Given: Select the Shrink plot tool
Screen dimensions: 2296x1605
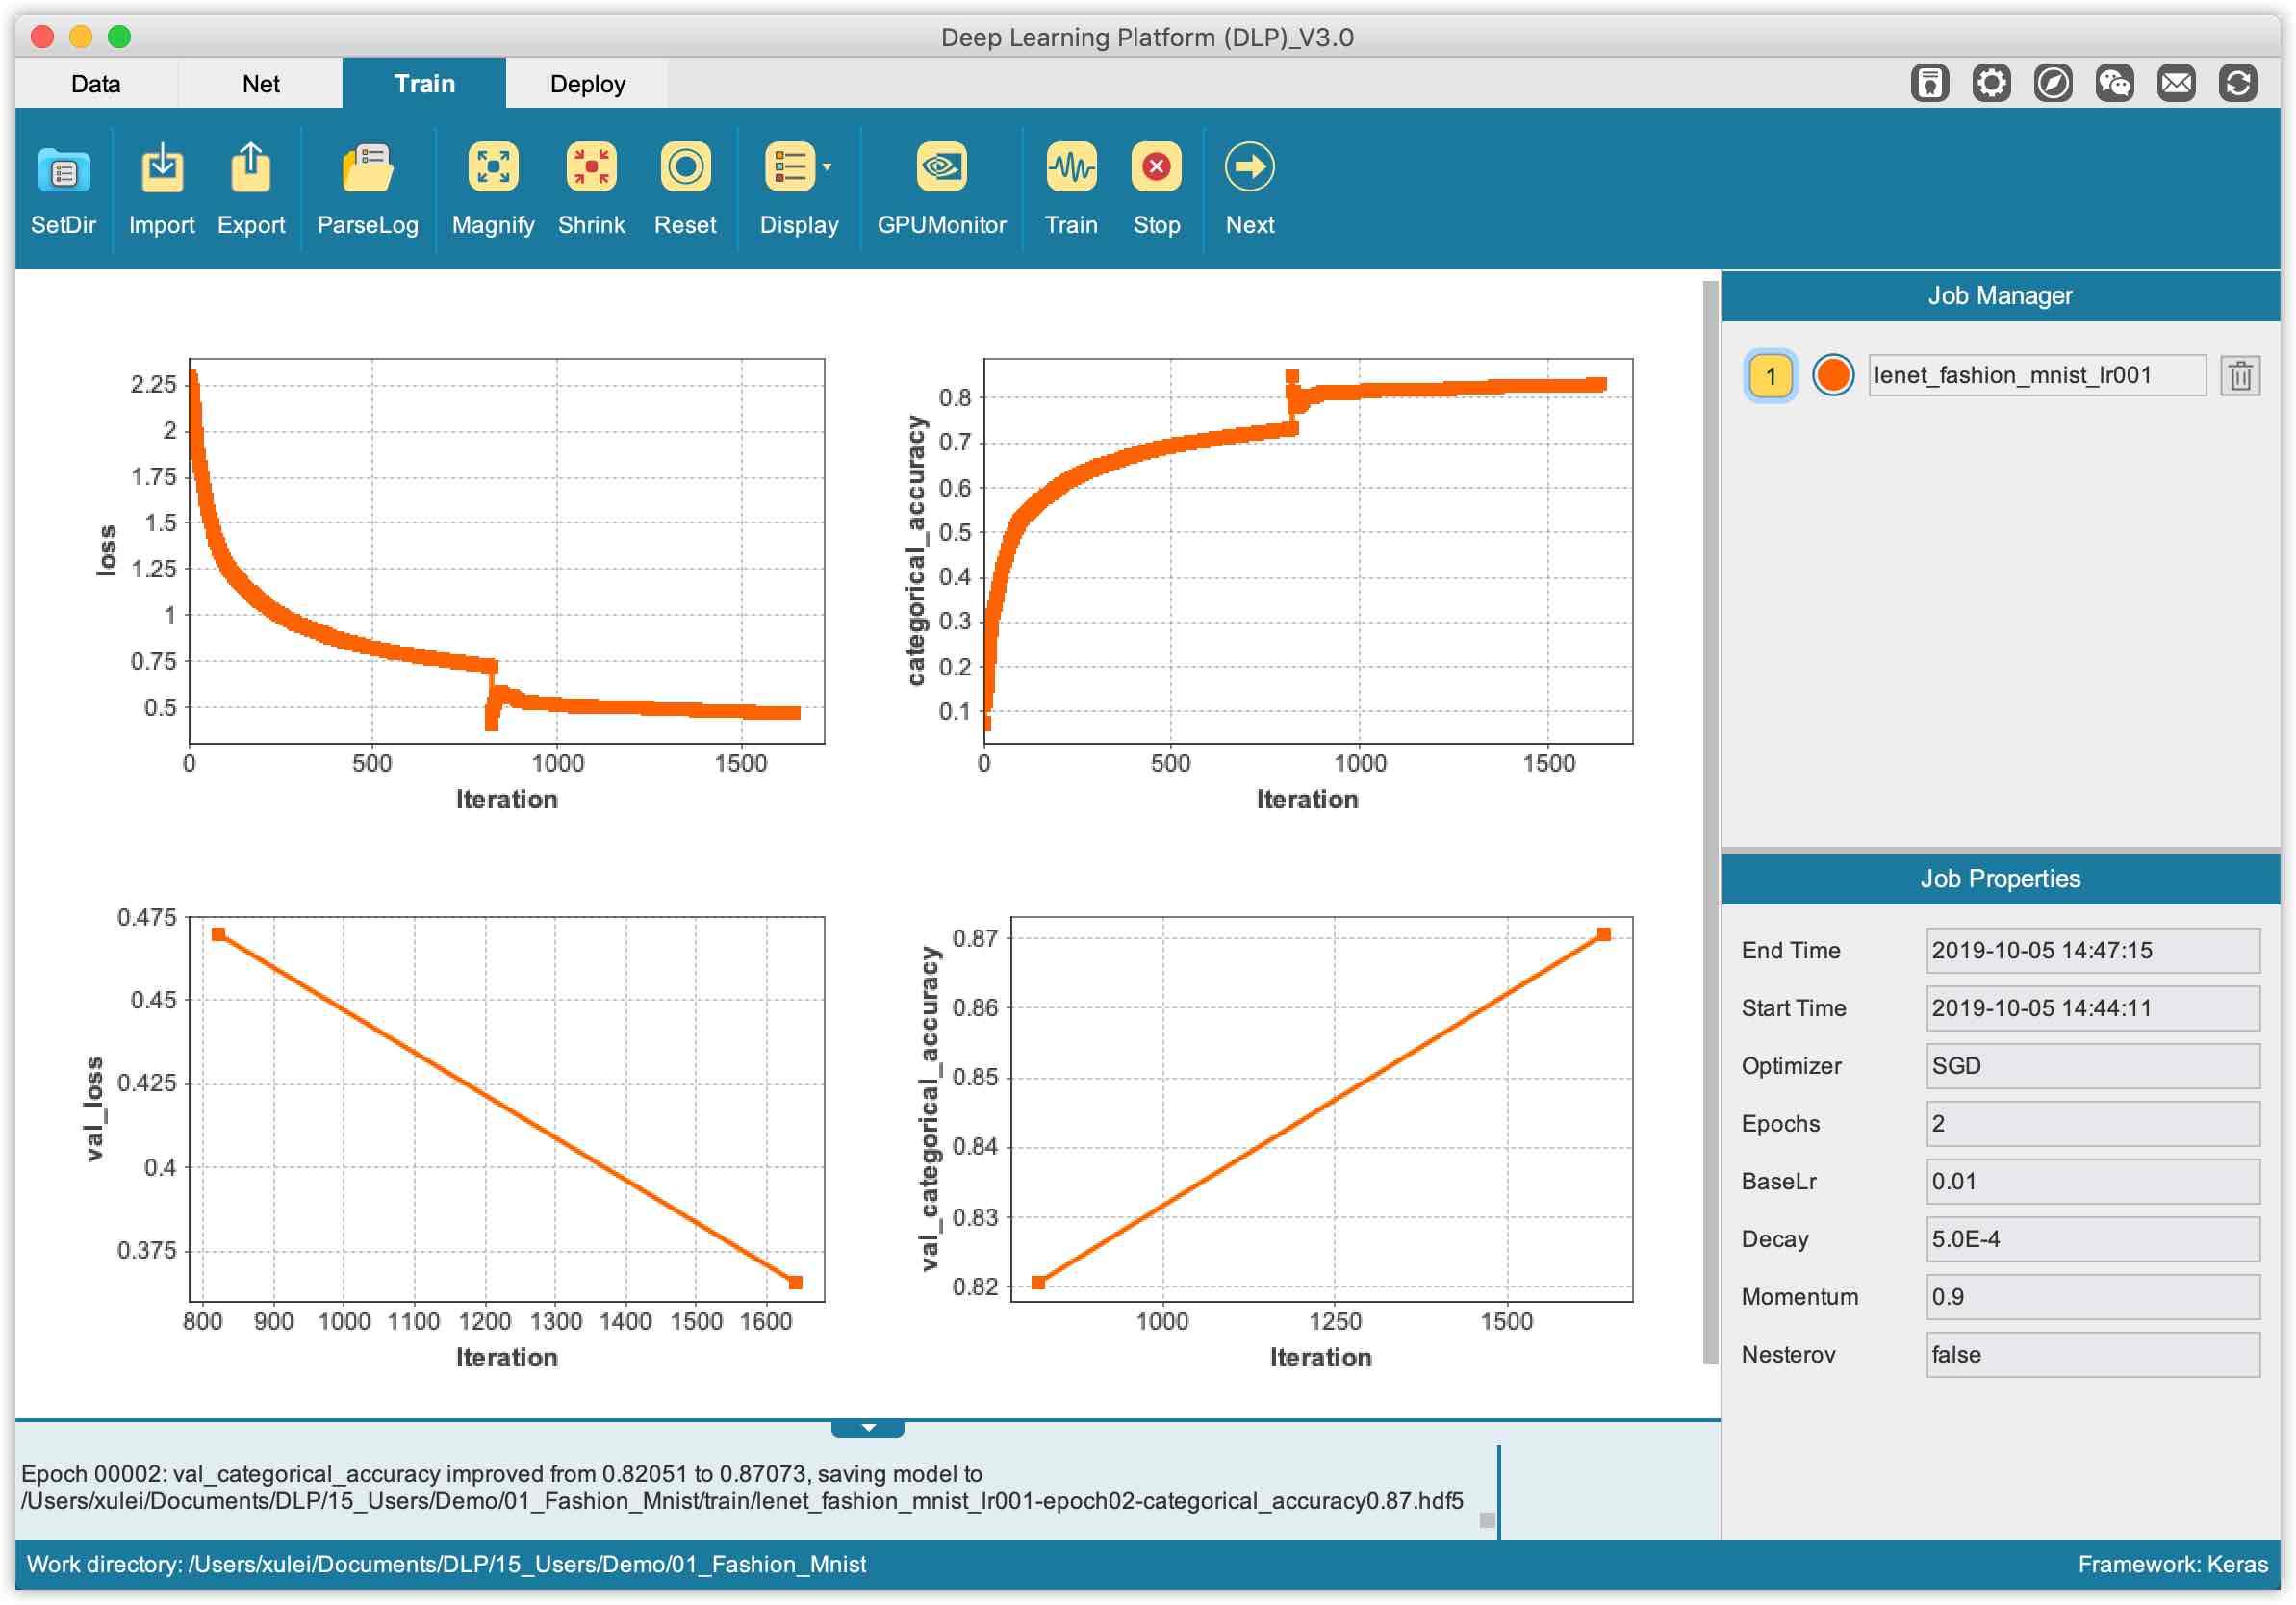Looking at the screenshot, I should click(x=590, y=167).
